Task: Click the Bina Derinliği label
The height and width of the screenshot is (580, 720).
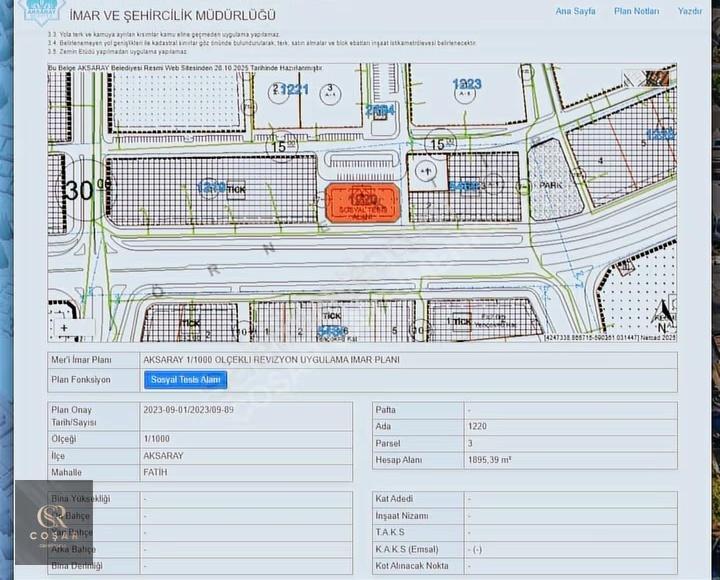Action: point(77,566)
